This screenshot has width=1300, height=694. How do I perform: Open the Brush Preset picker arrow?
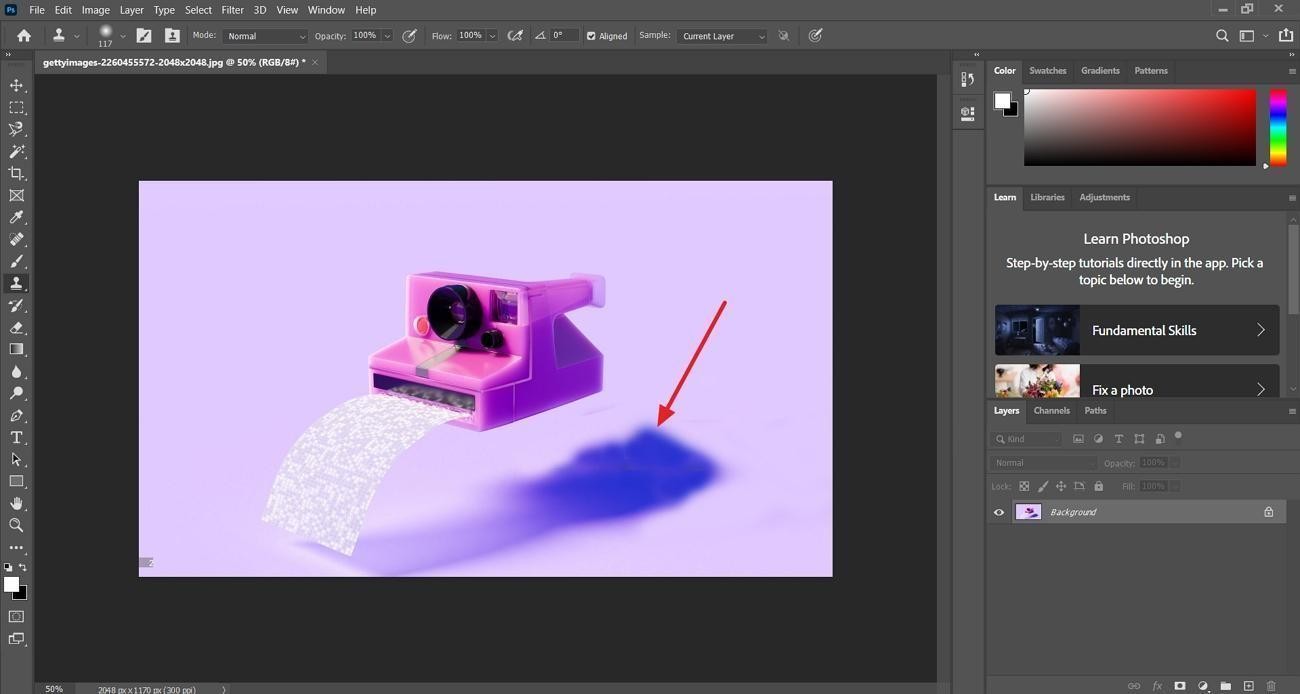123,36
